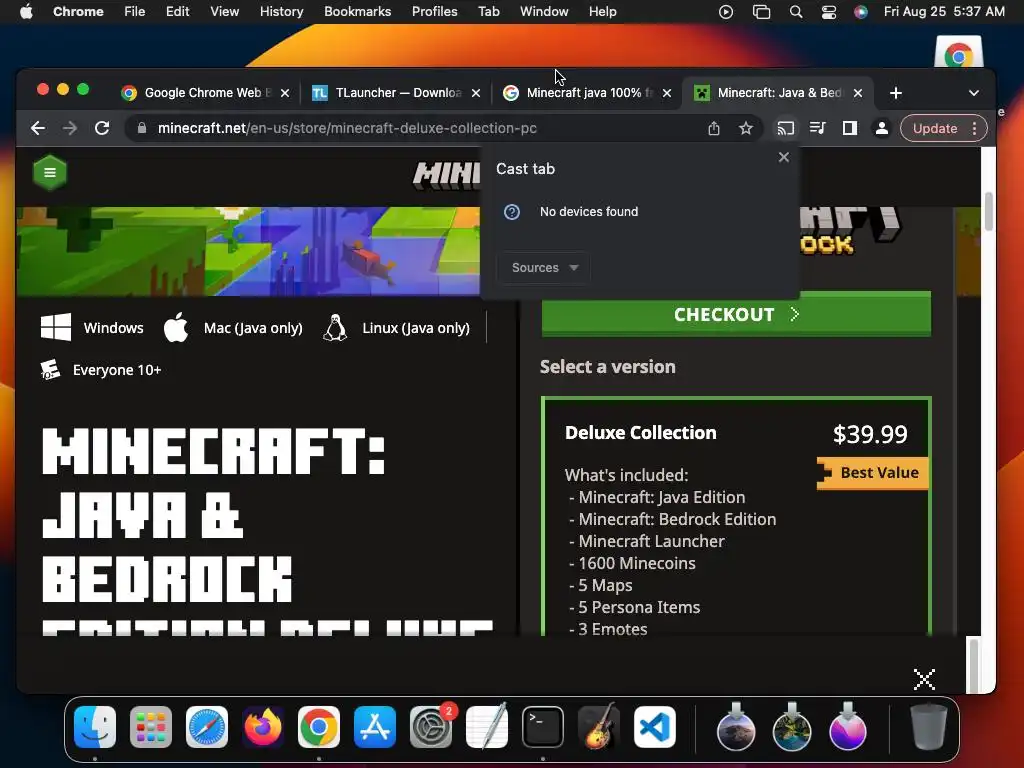The width and height of the screenshot is (1024, 768).
Task: Expand the tab search chevron
Action: pos(974,93)
